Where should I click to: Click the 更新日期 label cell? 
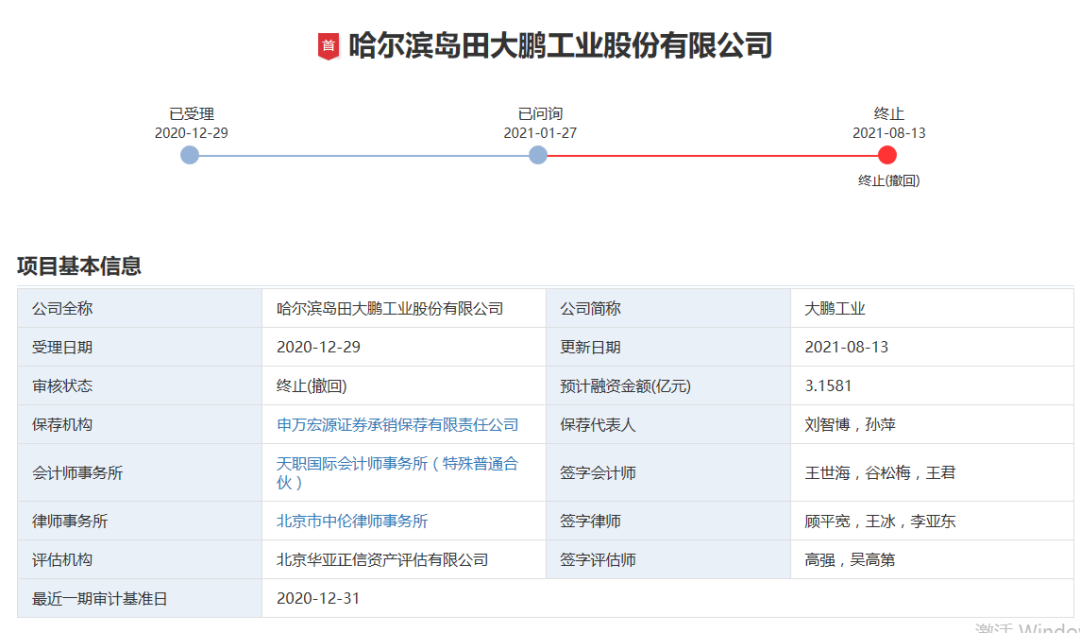click(668, 347)
